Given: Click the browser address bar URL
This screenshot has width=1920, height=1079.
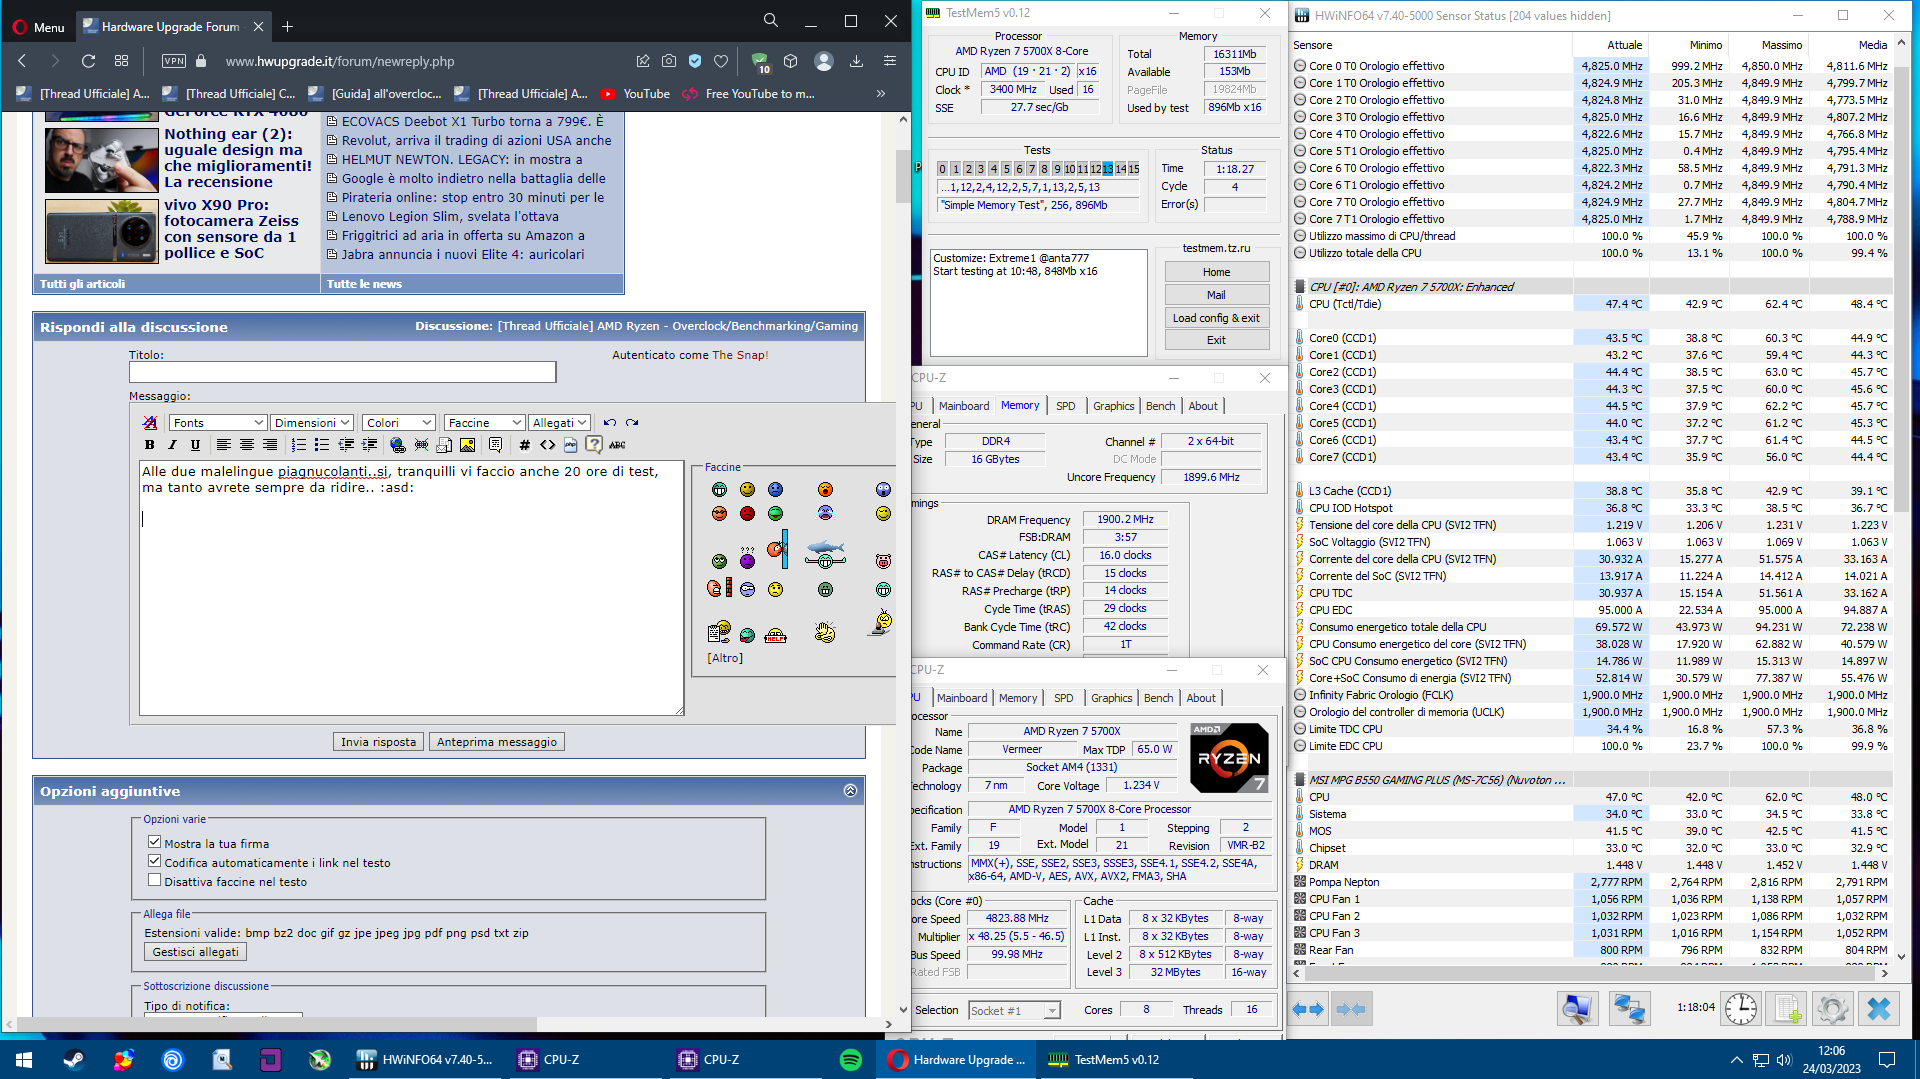Looking at the screenshot, I should [340, 61].
